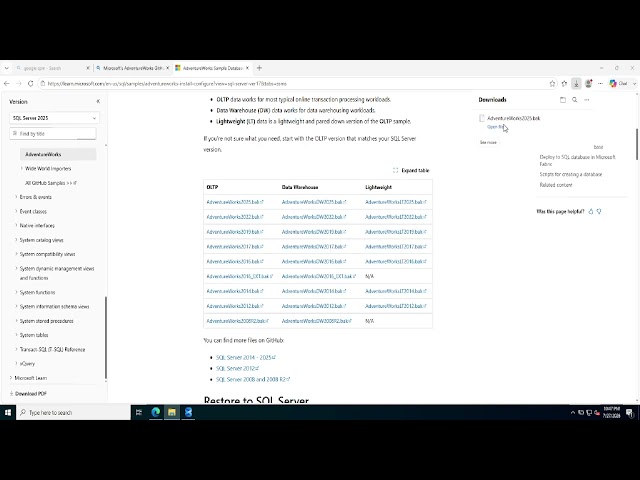Open Task View on taskbar
Image resolution: width=640 pixels, height=480 pixels.
139,413
